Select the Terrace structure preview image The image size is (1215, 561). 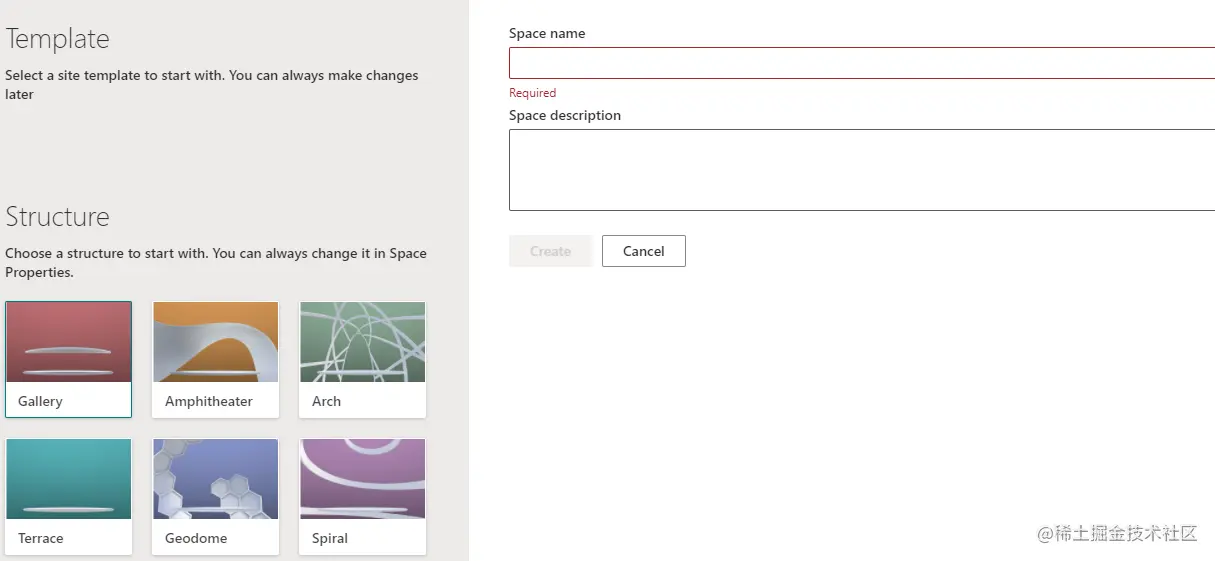coord(68,479)
